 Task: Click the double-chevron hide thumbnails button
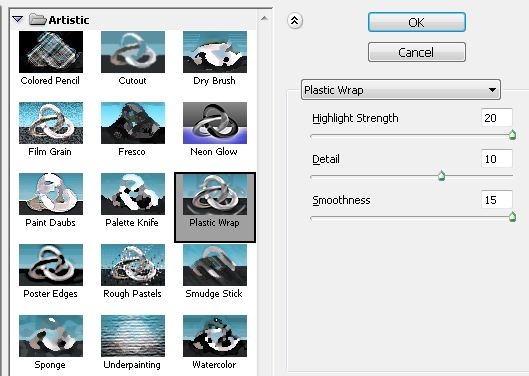(295, 21)
